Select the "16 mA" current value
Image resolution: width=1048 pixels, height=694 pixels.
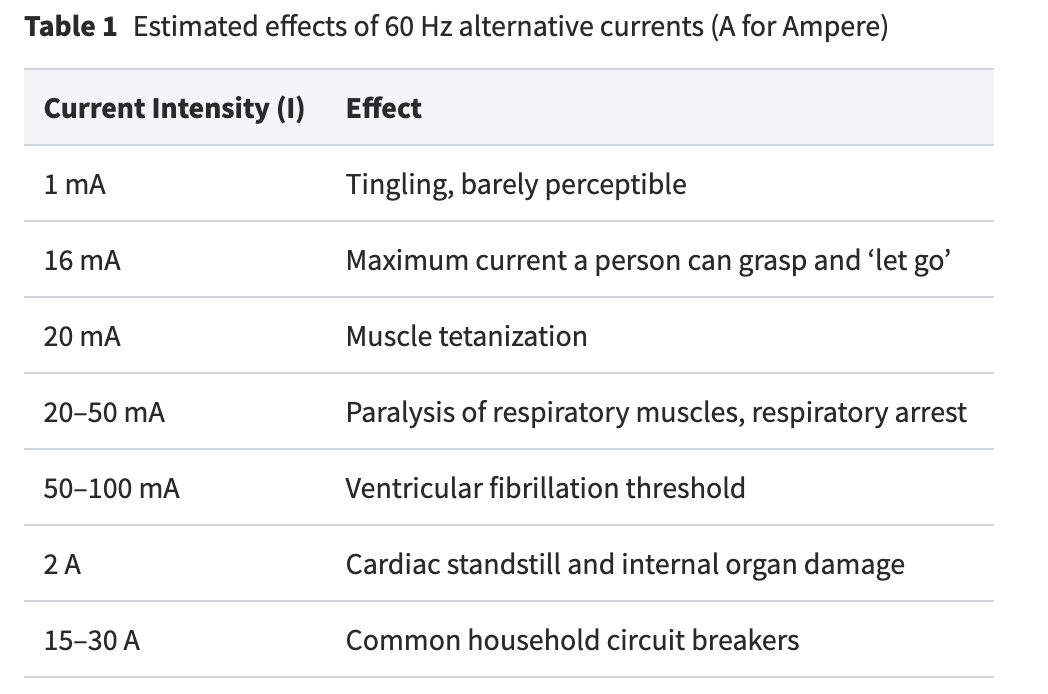pyautogui.click(x=82, y=260)
